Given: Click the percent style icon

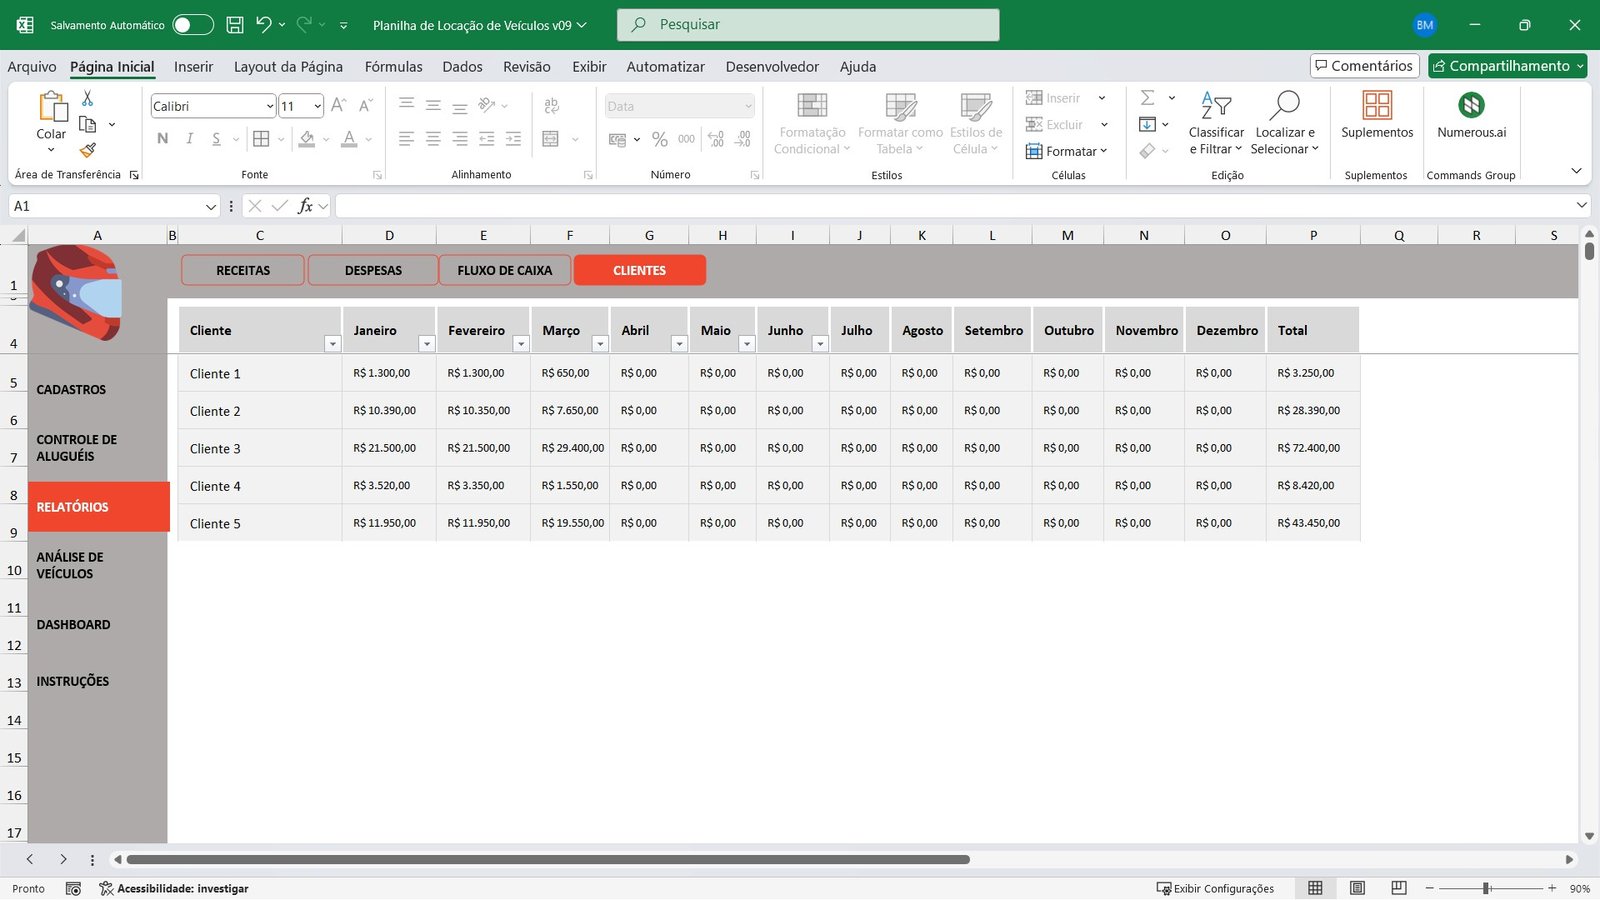Looking at the screenshot, I should pos(659,140).
